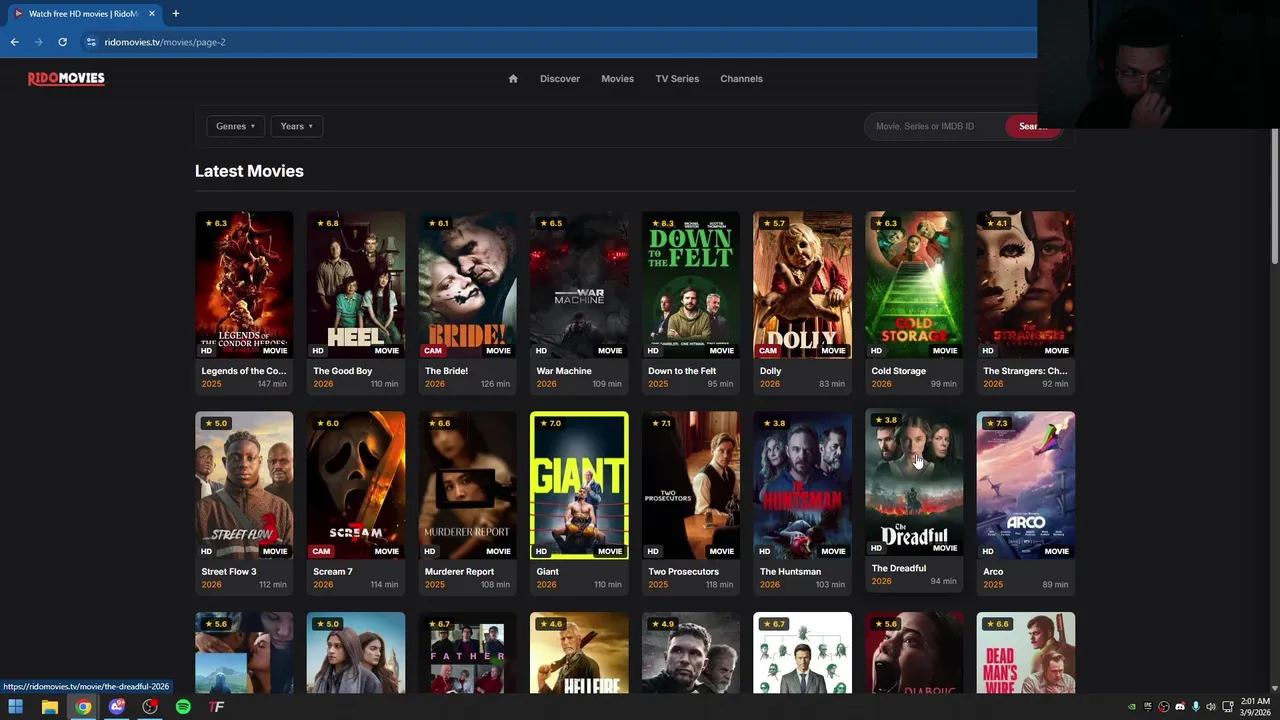Click the volume icon in system tray
The image size is (1280, 720).
pyautogui.click(x=1211, y=707)
